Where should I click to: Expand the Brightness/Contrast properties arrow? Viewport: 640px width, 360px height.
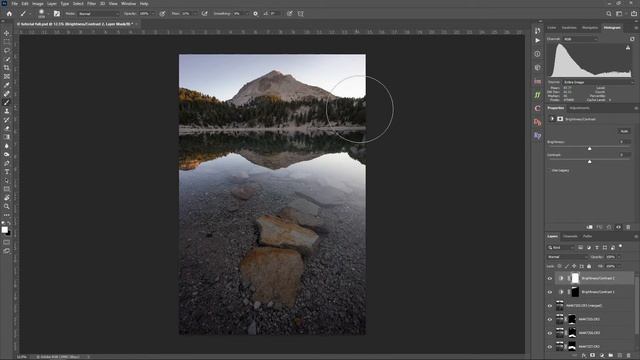click(552, 119)
